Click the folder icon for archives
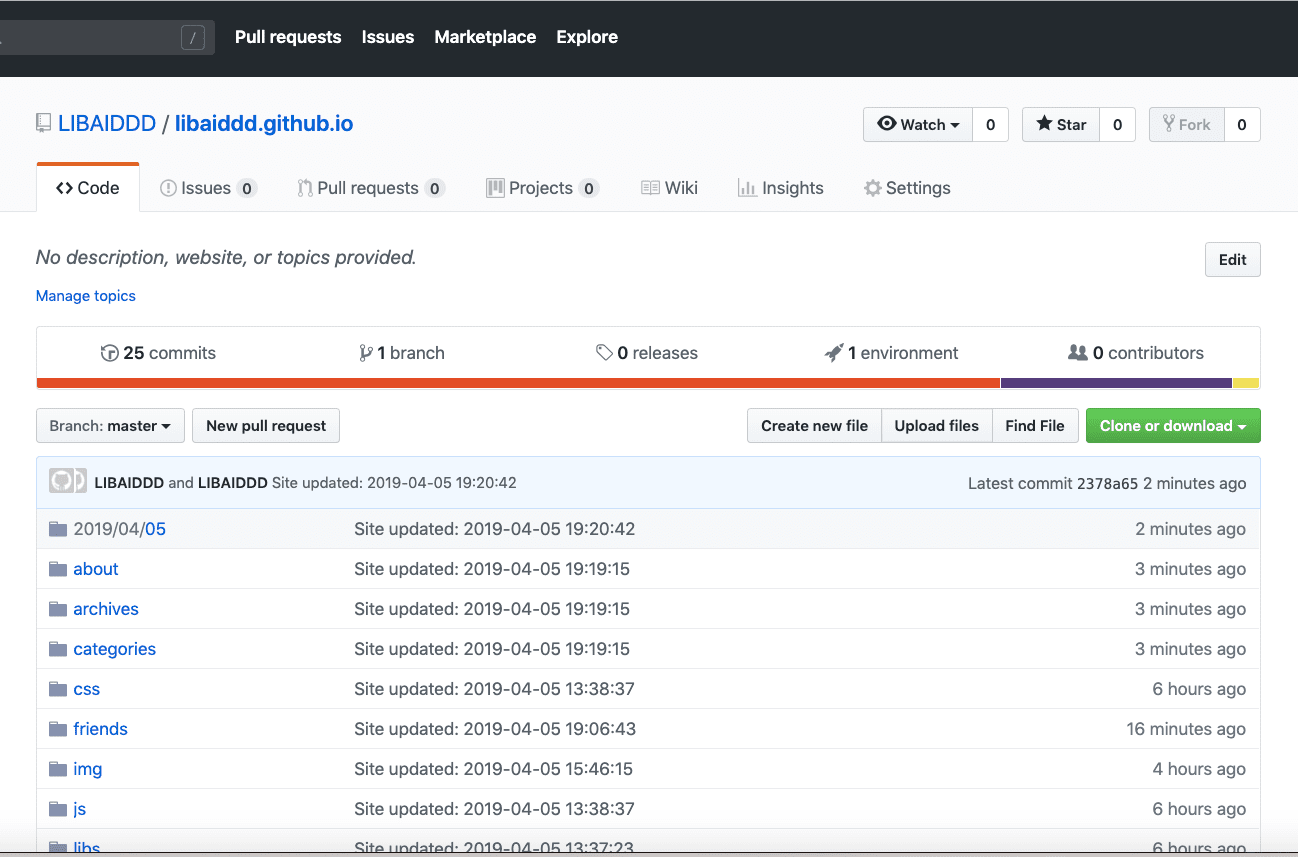This screenshot has height=857, width=1298. coord(58,609)
